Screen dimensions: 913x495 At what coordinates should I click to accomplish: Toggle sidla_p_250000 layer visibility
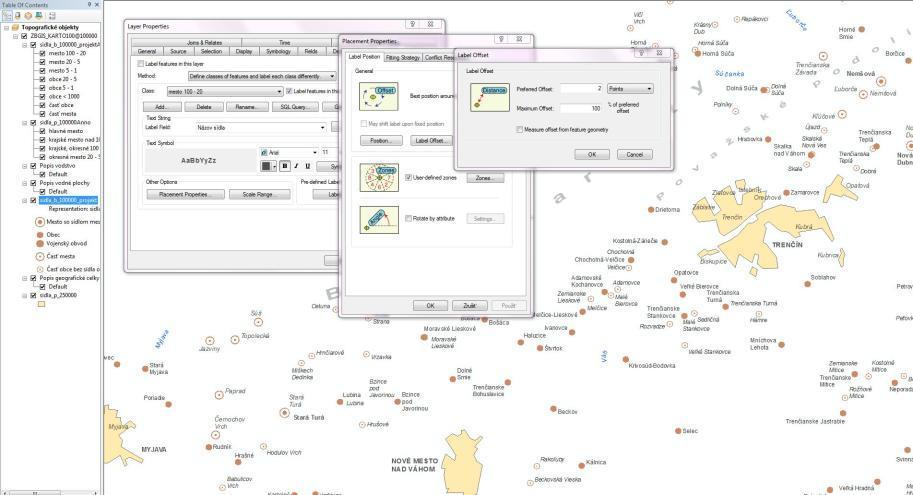pos(33,295)
